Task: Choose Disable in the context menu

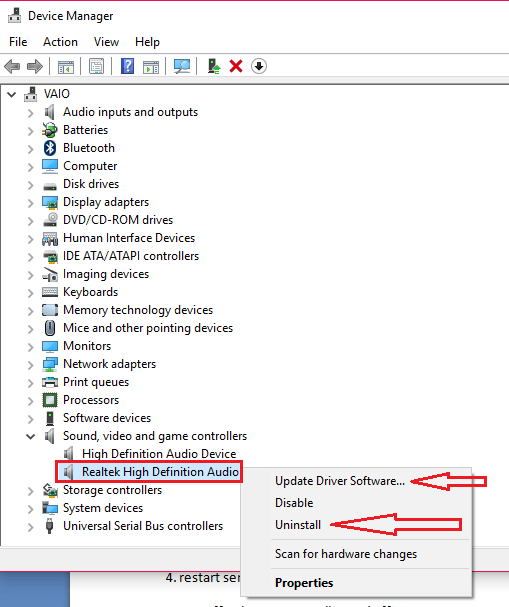Action: coord(294,503)
